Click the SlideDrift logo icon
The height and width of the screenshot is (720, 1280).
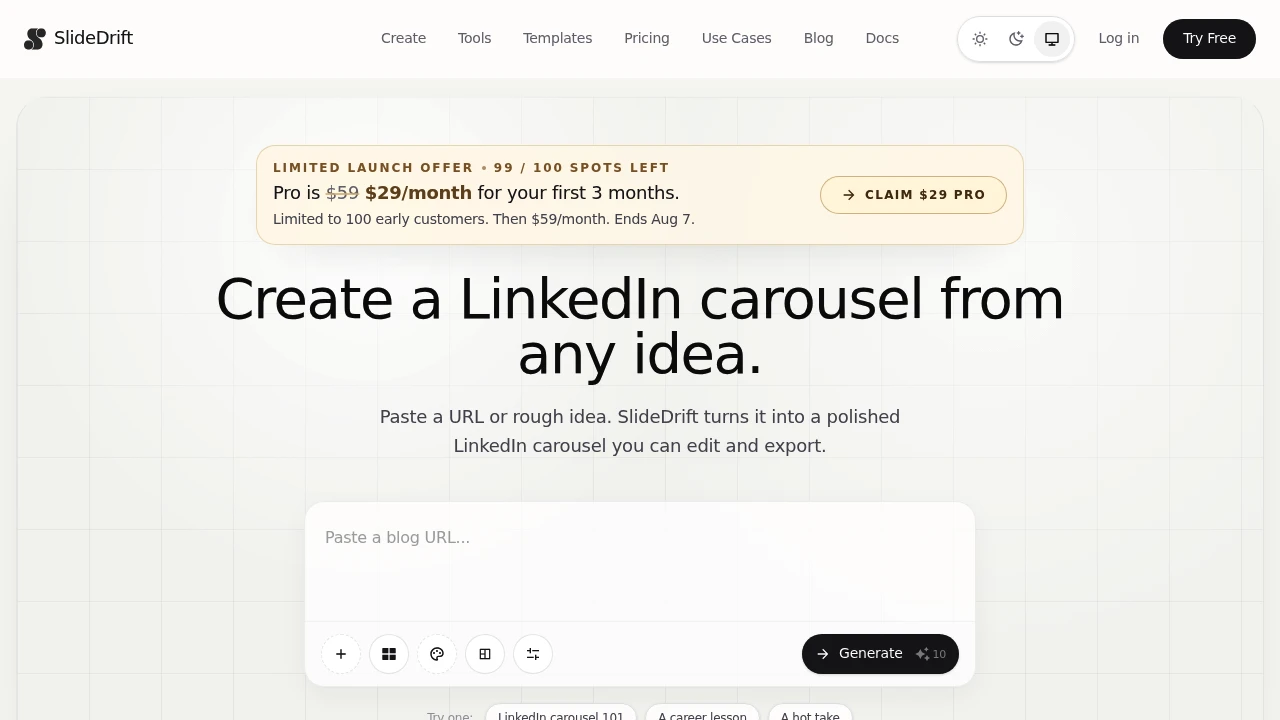pos(35,39)
